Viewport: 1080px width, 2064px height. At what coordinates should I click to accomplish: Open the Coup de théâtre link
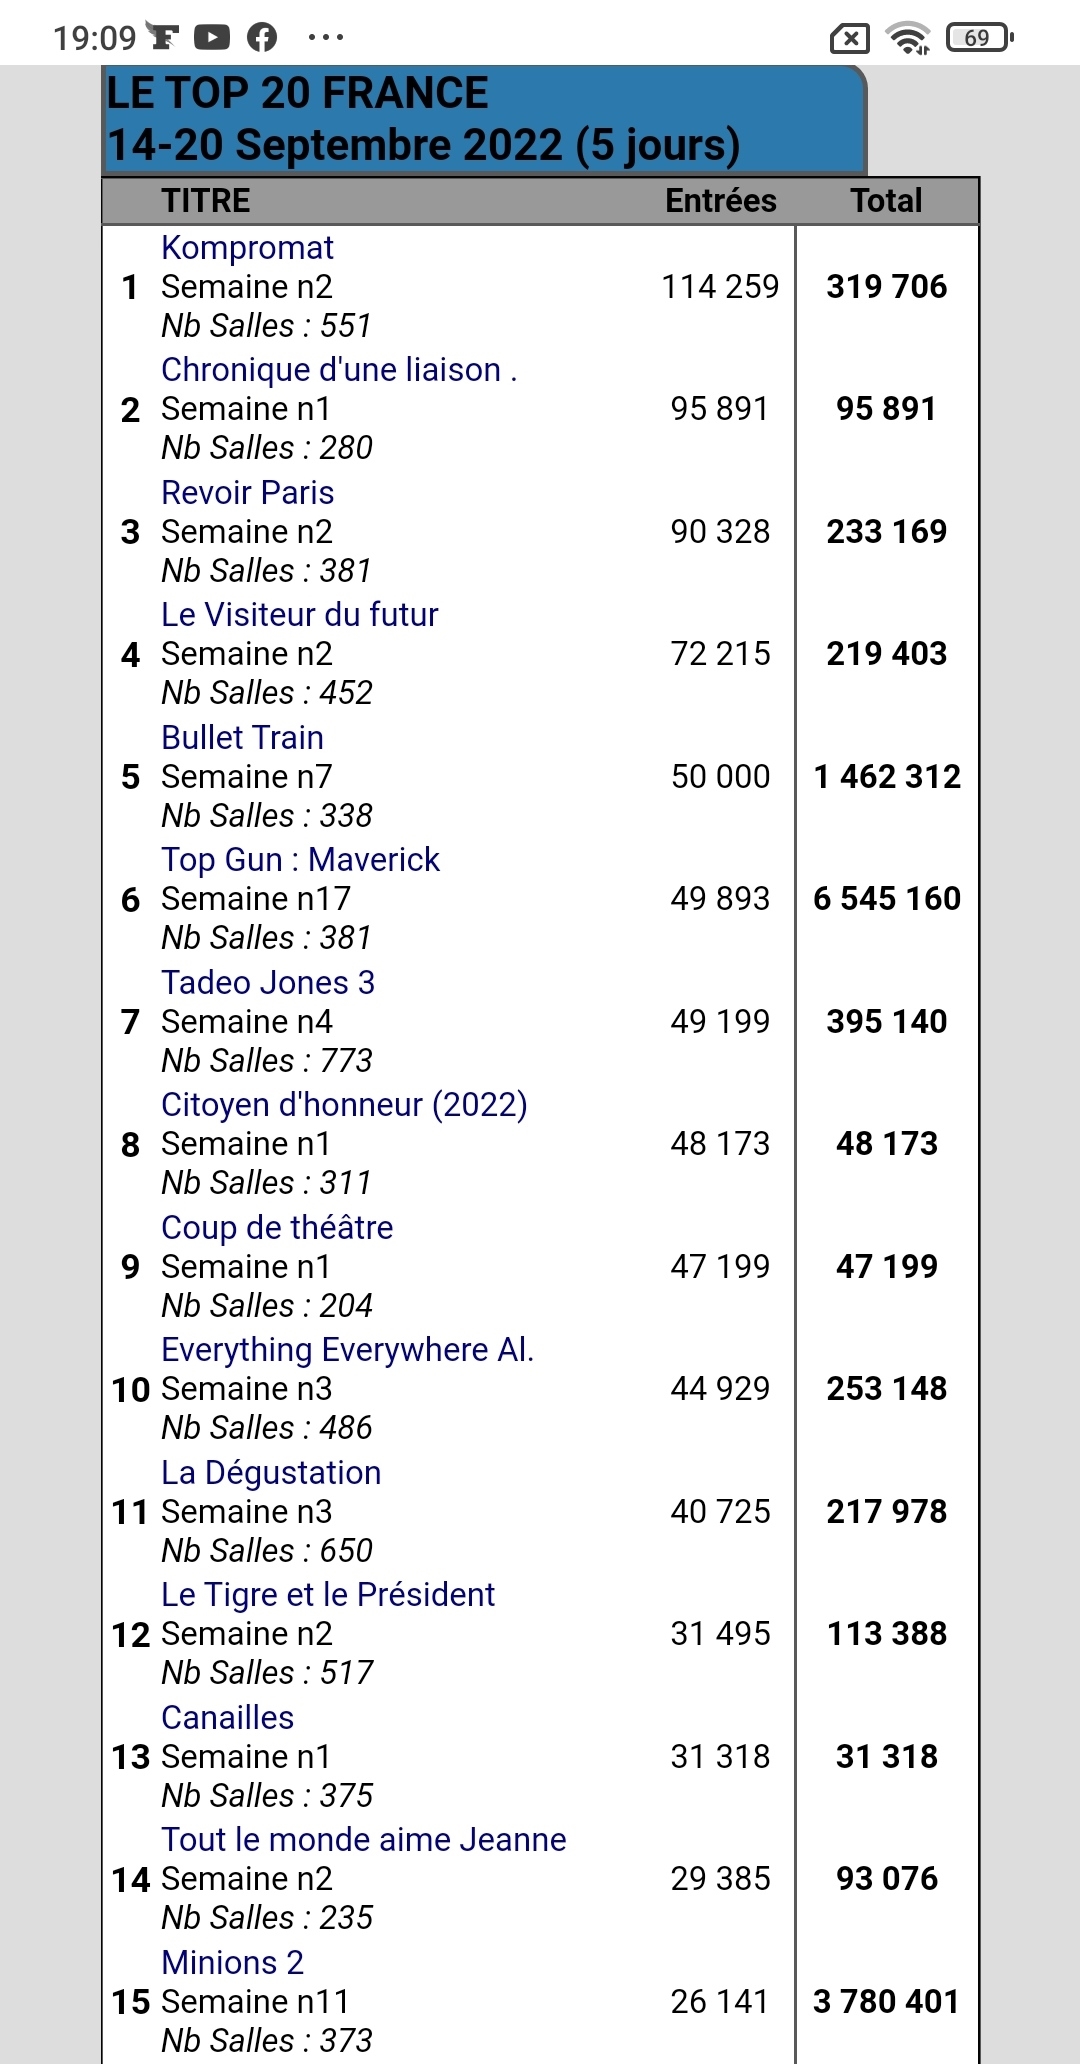277,1228
